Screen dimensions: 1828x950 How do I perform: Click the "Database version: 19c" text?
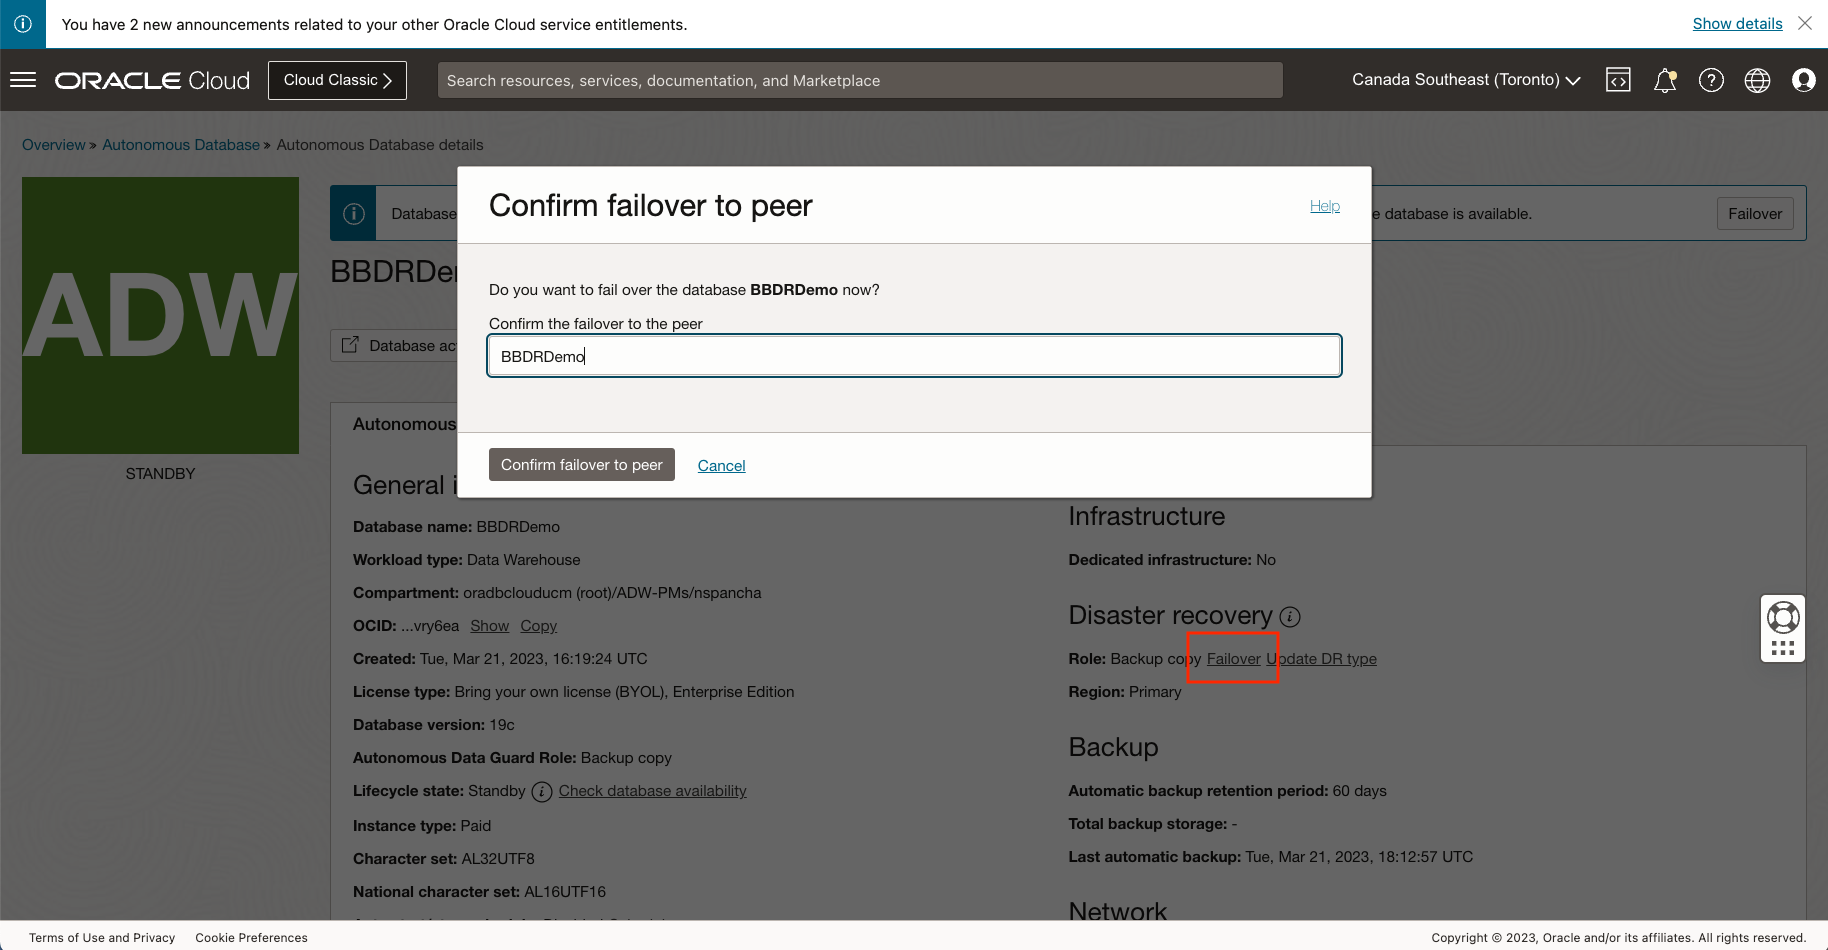click(434, 725)
